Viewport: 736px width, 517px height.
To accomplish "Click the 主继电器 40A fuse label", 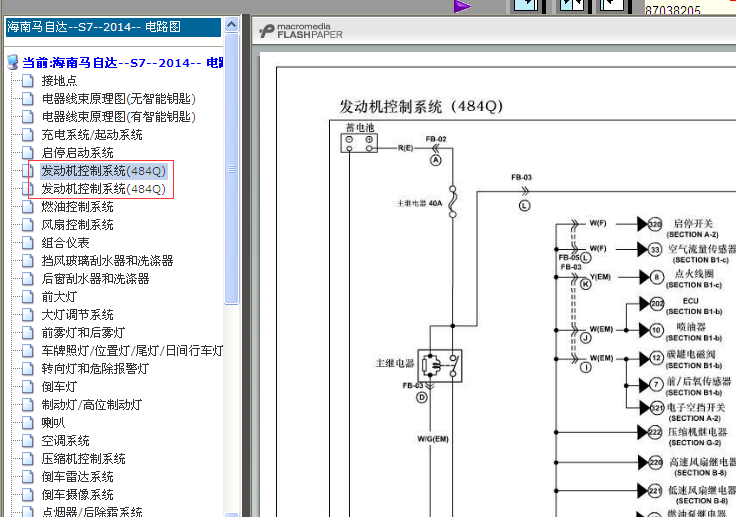I will pos(420,203).
